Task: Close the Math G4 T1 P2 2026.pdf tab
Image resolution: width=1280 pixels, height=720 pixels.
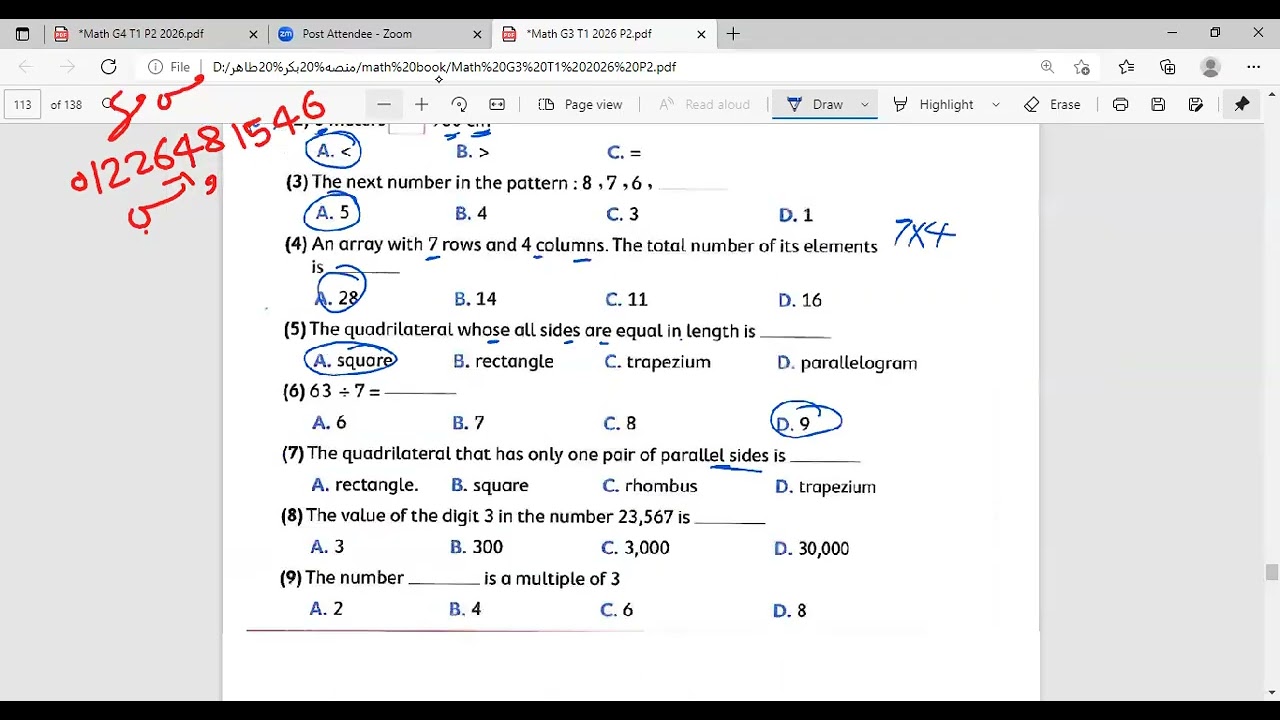Action: [253, 34]
